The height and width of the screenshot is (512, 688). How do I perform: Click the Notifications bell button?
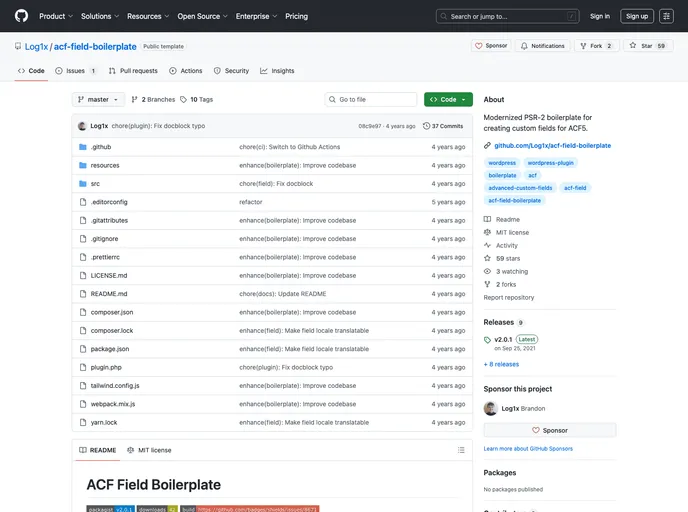pos(543,46)
